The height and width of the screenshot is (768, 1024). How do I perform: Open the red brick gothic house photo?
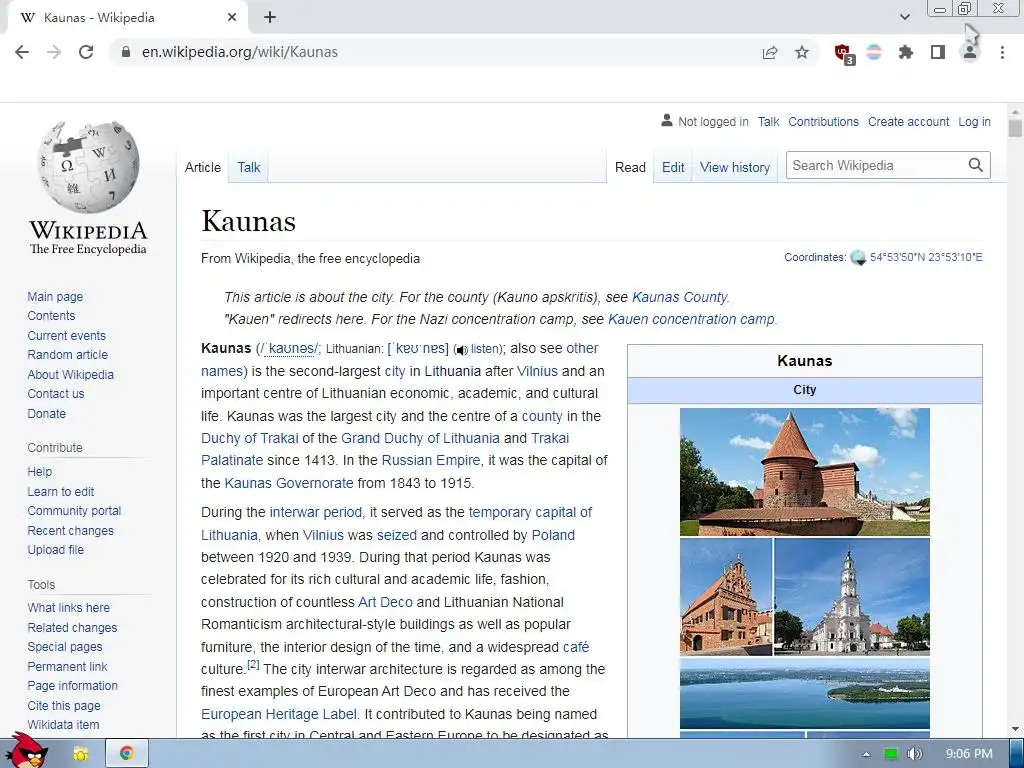(726, 596)
